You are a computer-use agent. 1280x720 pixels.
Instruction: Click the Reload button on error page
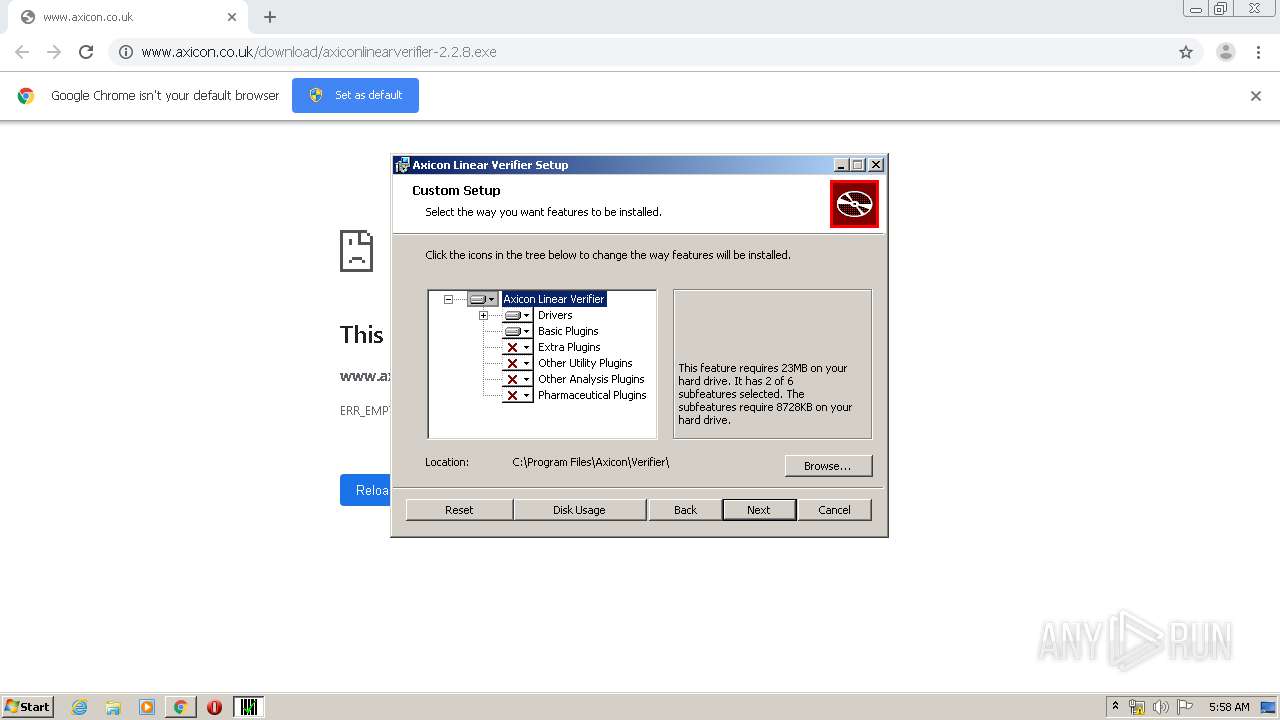tap(365, 490)
